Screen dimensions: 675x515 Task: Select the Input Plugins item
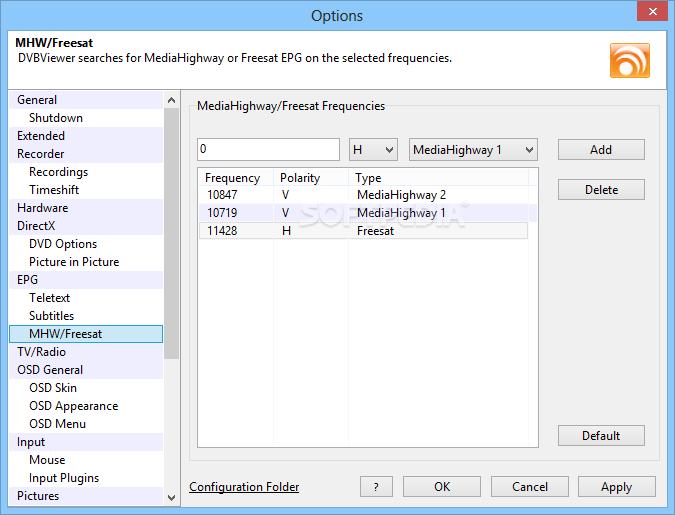pos(86,478)
